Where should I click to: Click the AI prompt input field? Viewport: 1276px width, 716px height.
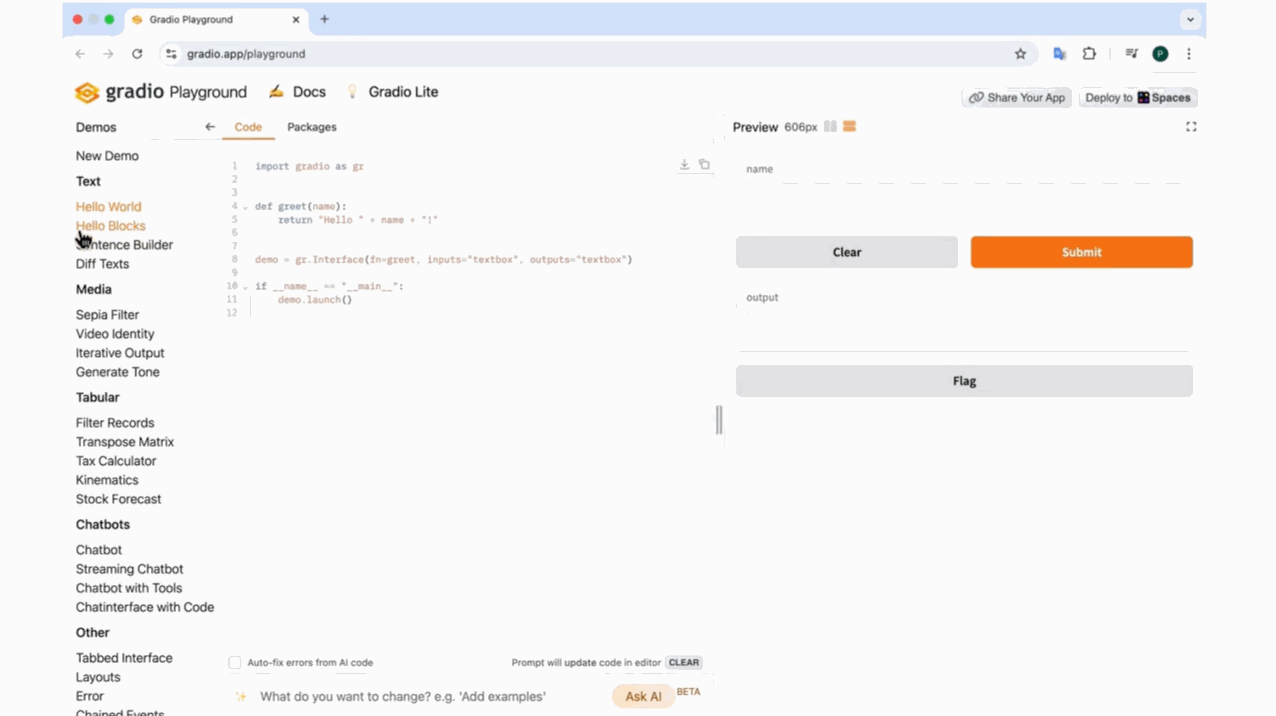[430, 696]
